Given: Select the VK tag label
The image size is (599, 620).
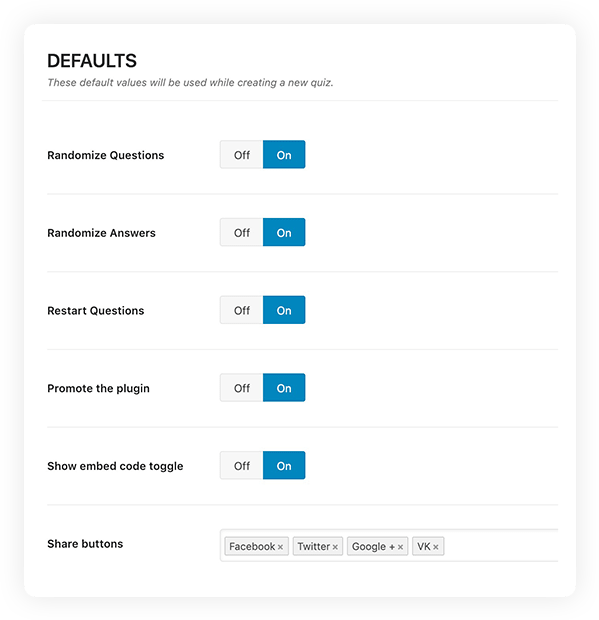Looking at the screenshot, I should point(423,546).
